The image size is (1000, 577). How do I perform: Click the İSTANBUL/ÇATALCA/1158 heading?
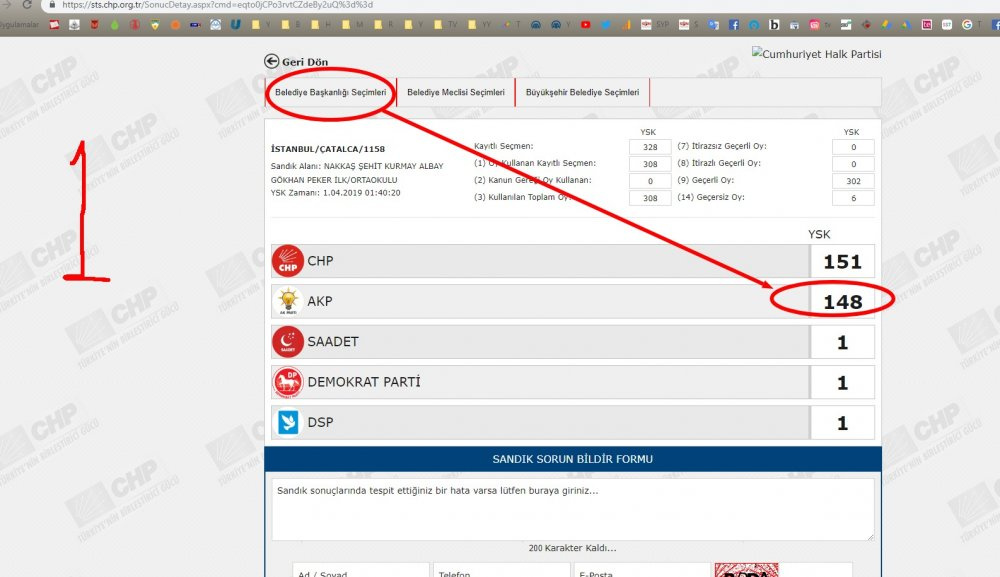coord(328,149)
